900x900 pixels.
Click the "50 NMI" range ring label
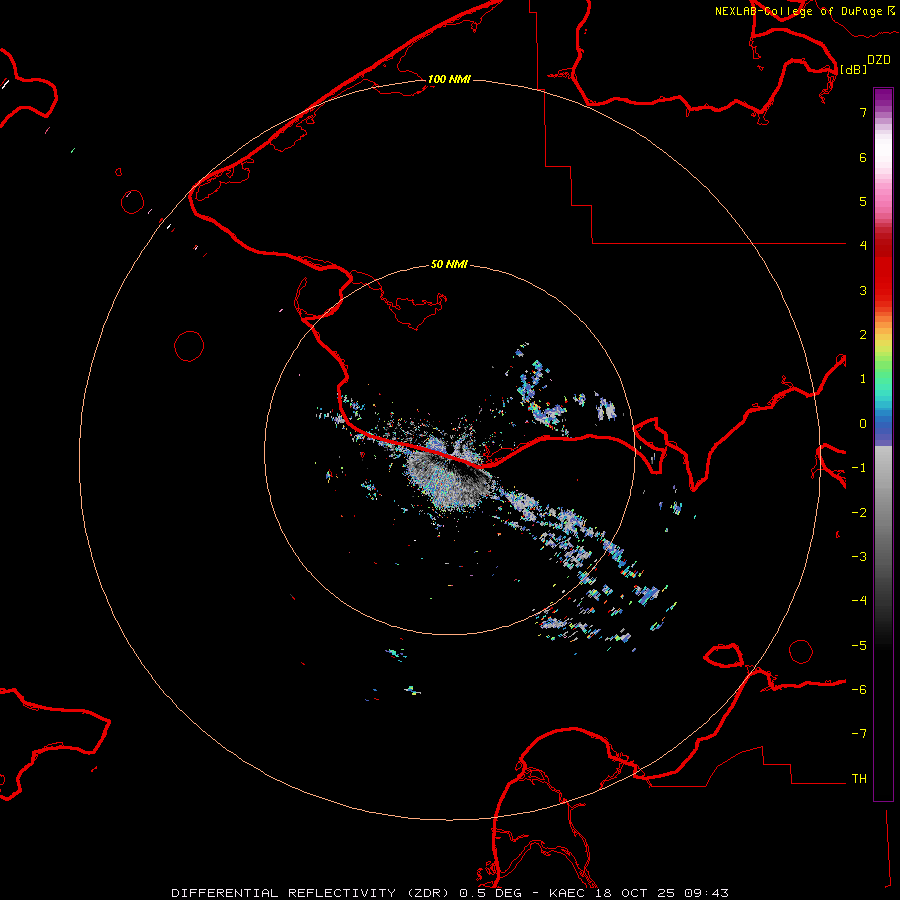[x=449, y=264]
